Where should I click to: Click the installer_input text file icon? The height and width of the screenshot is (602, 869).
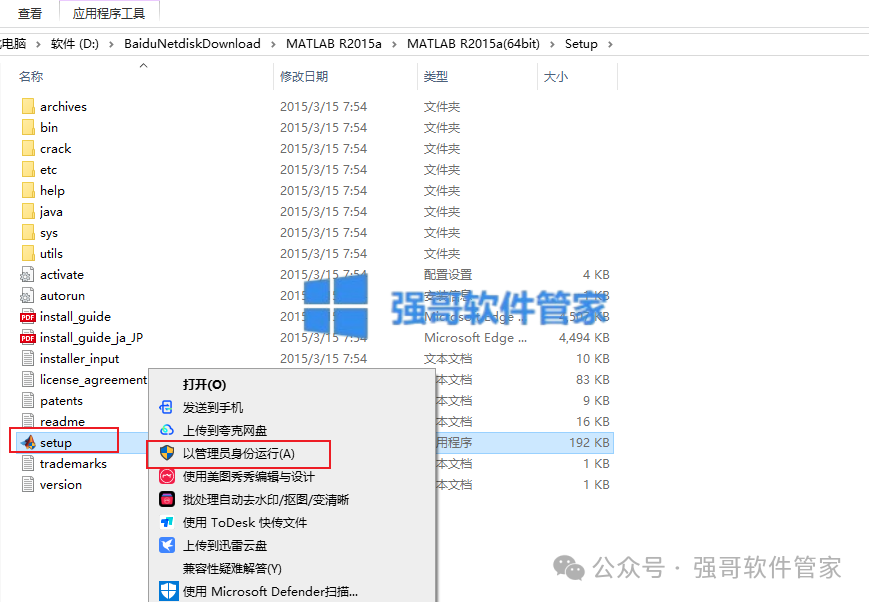tap(28, 359)
